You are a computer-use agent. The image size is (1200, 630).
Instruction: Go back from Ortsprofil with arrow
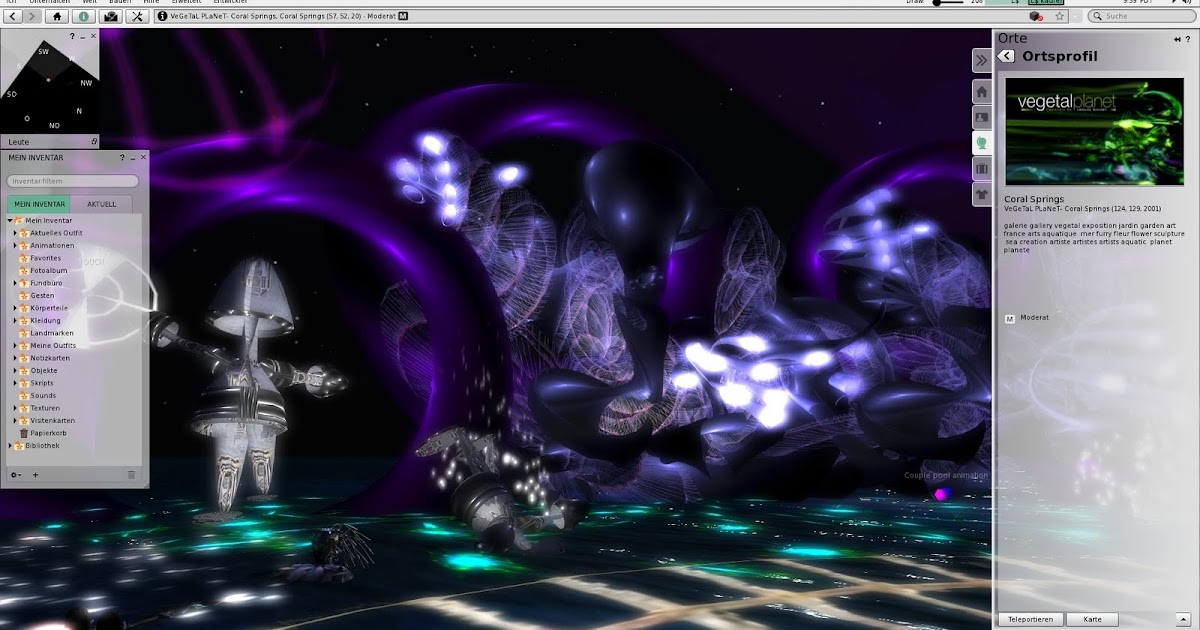click(1006, 57)
